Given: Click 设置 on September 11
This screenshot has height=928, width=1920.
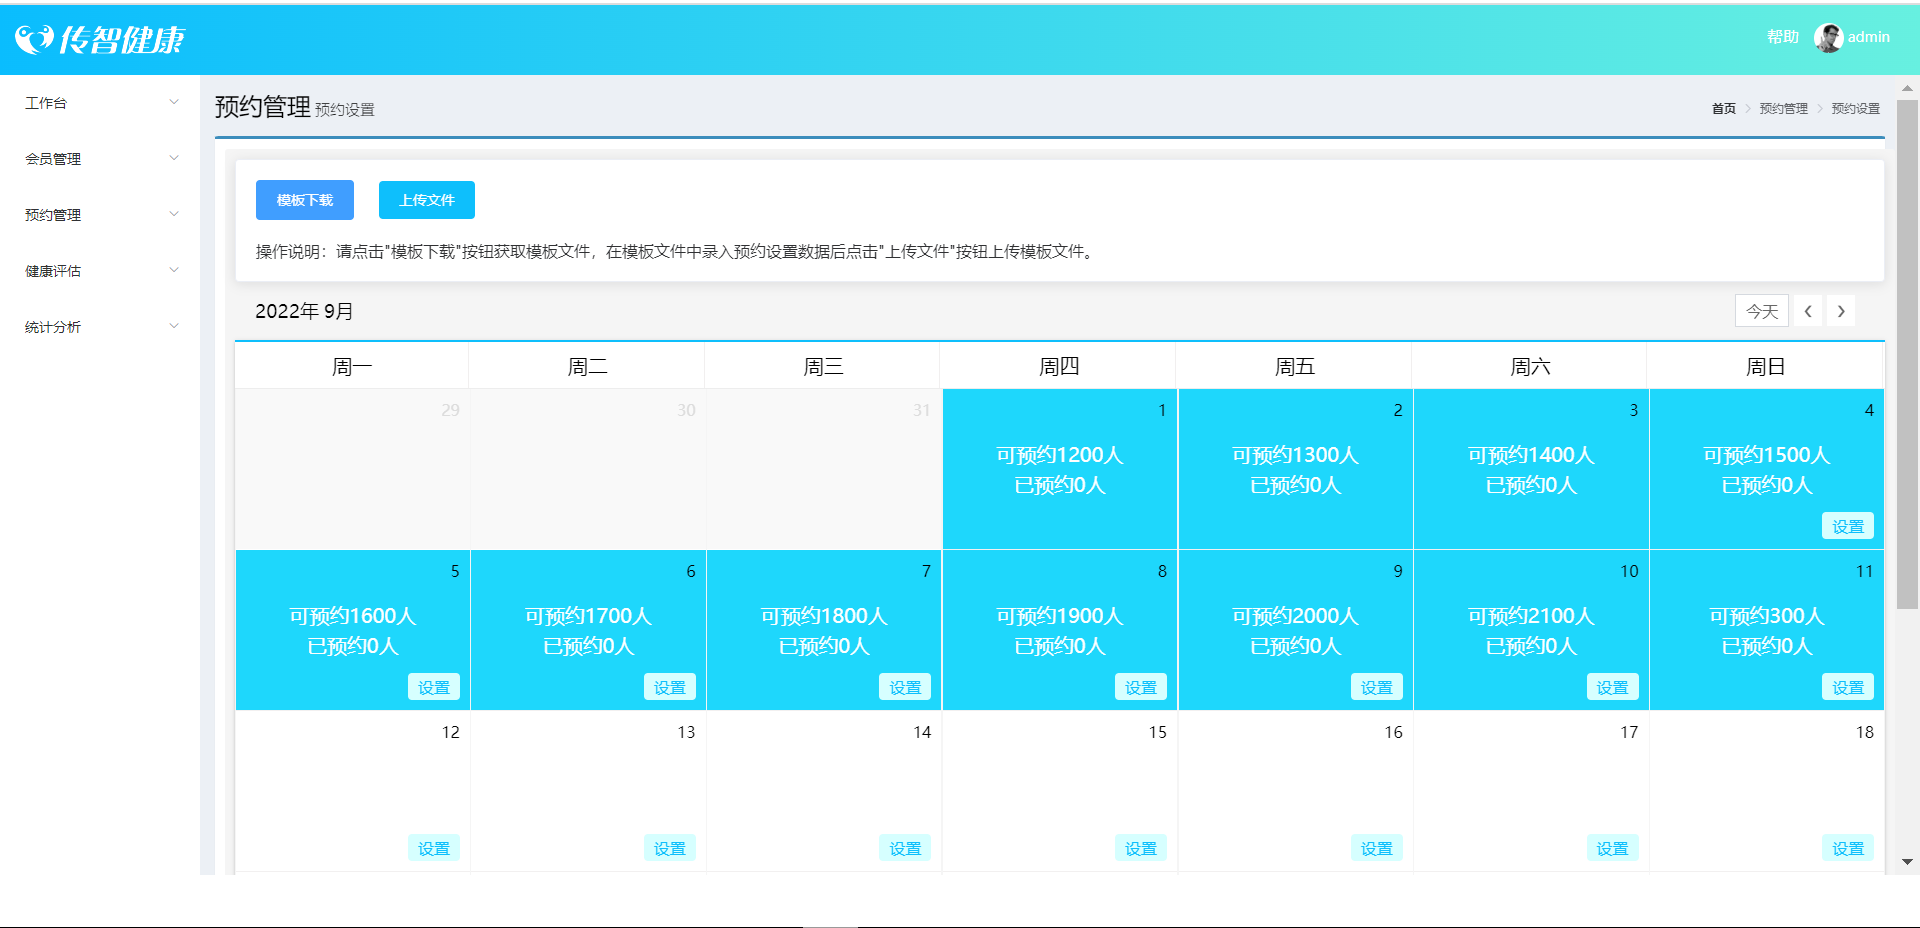Looking at the screenshot, I should click(1848, 687).
